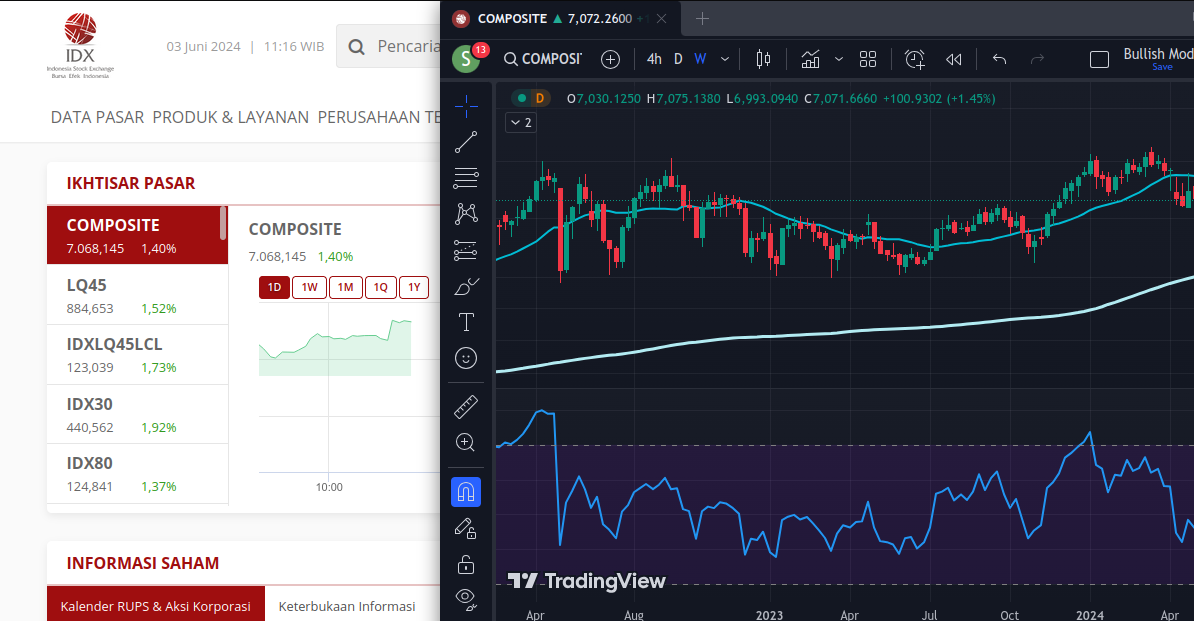Open the candlestick chart type selector
Viewport: 1194px width, 621px height.
click(763, 59)
